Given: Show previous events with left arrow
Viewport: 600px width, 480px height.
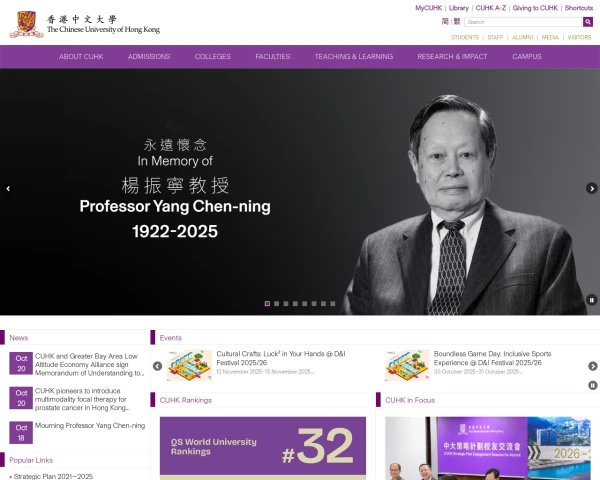Looking at the screenshot, I should tap(157, 366).
